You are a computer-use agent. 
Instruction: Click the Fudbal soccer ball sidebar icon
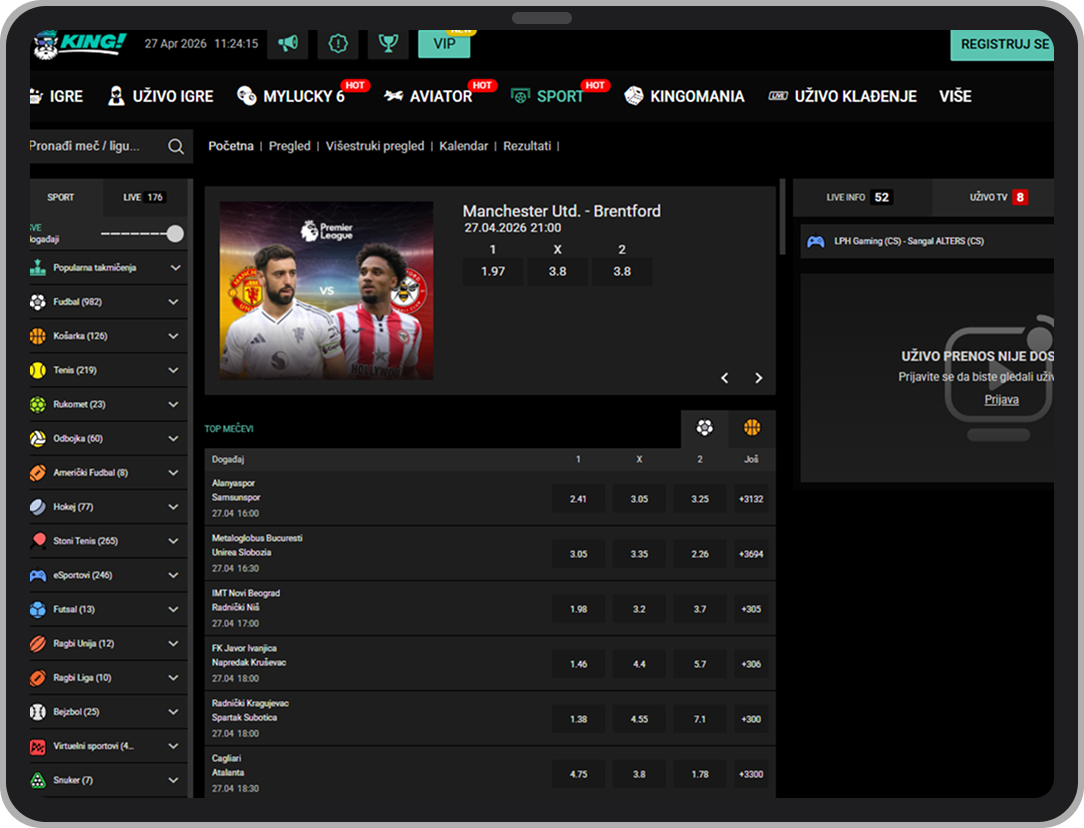point(38,302)
